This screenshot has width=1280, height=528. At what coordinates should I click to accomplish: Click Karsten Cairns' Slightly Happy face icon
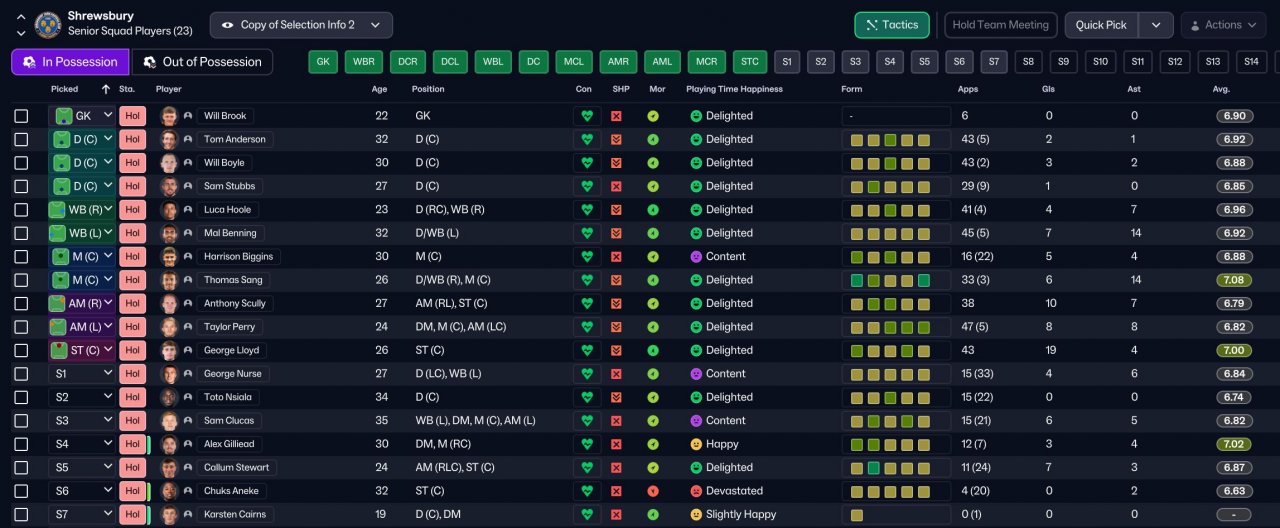[x=696, y=514]
